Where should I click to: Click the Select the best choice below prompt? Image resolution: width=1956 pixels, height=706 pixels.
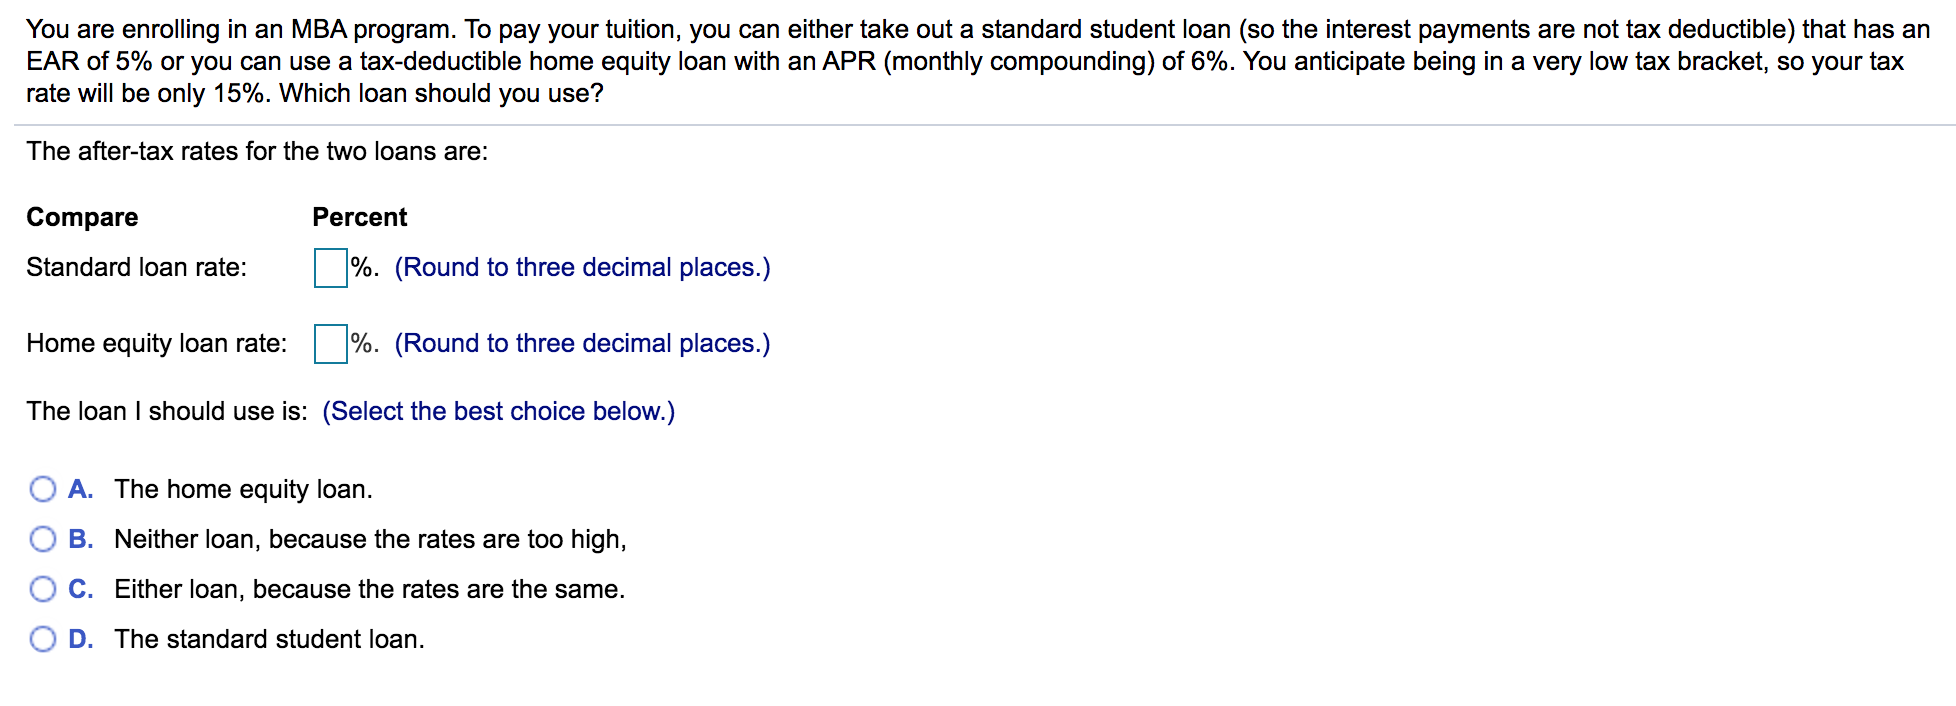[498, 410]
